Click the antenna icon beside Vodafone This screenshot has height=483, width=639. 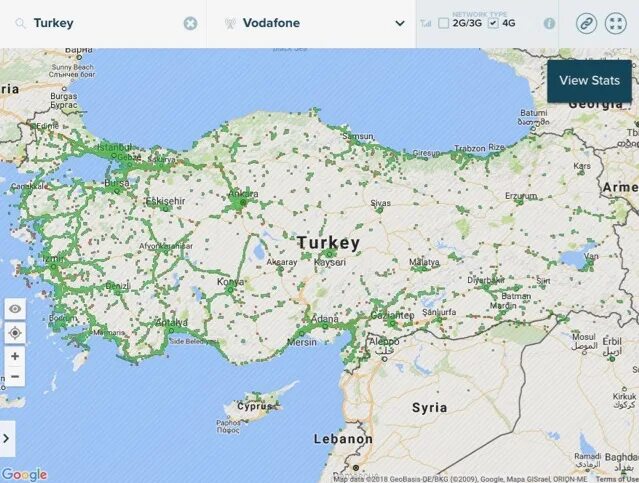click(230, 23)
